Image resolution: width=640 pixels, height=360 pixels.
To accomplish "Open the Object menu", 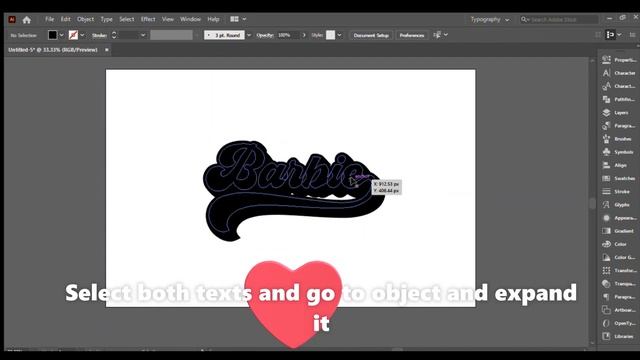I will pos(85,19).
